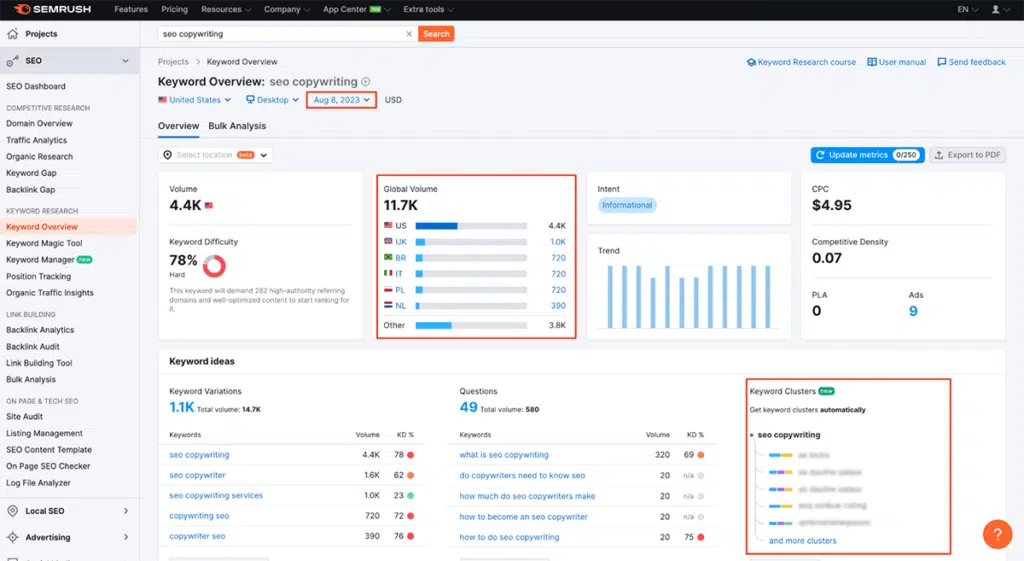Expand the Local SEO sidebar section

pyautogui.click(x=126, y=511)
